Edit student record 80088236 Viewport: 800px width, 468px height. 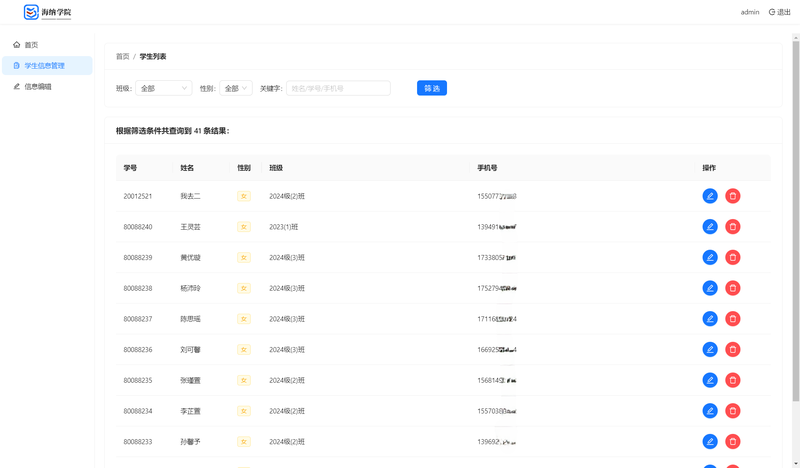[x=710, y=349]
